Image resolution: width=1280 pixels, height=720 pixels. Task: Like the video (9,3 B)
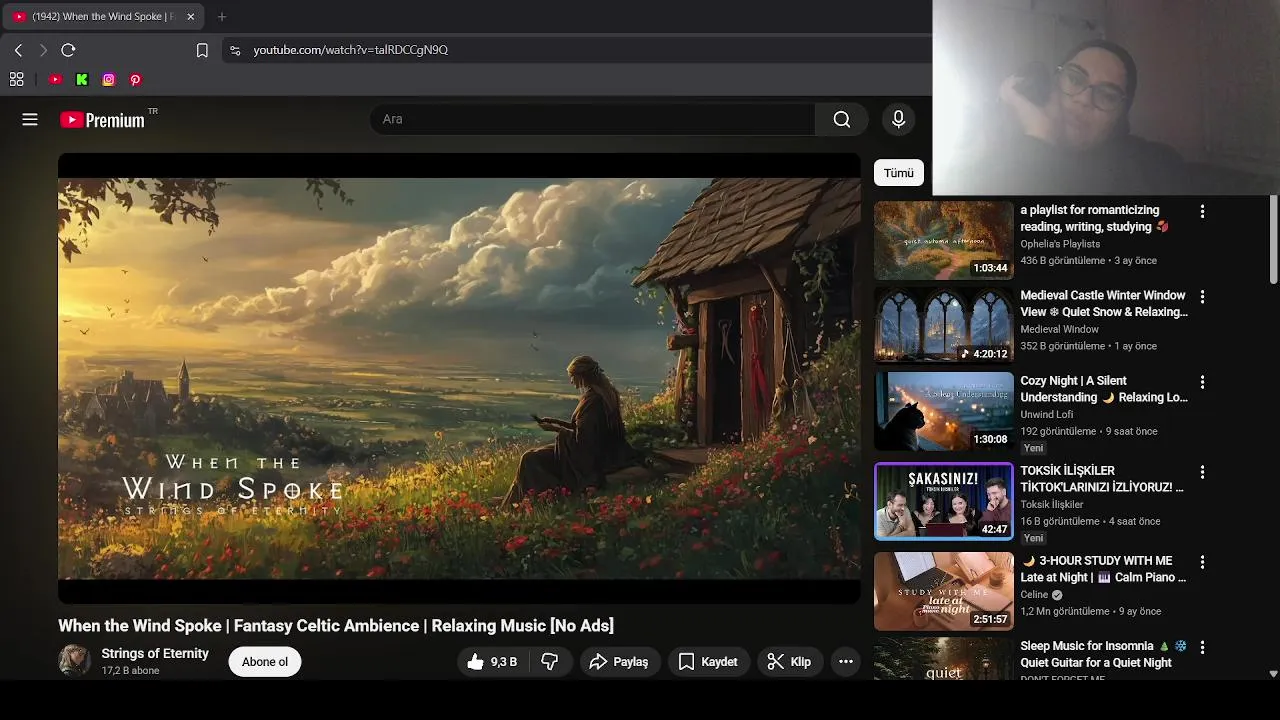click(x=492, y=661)
